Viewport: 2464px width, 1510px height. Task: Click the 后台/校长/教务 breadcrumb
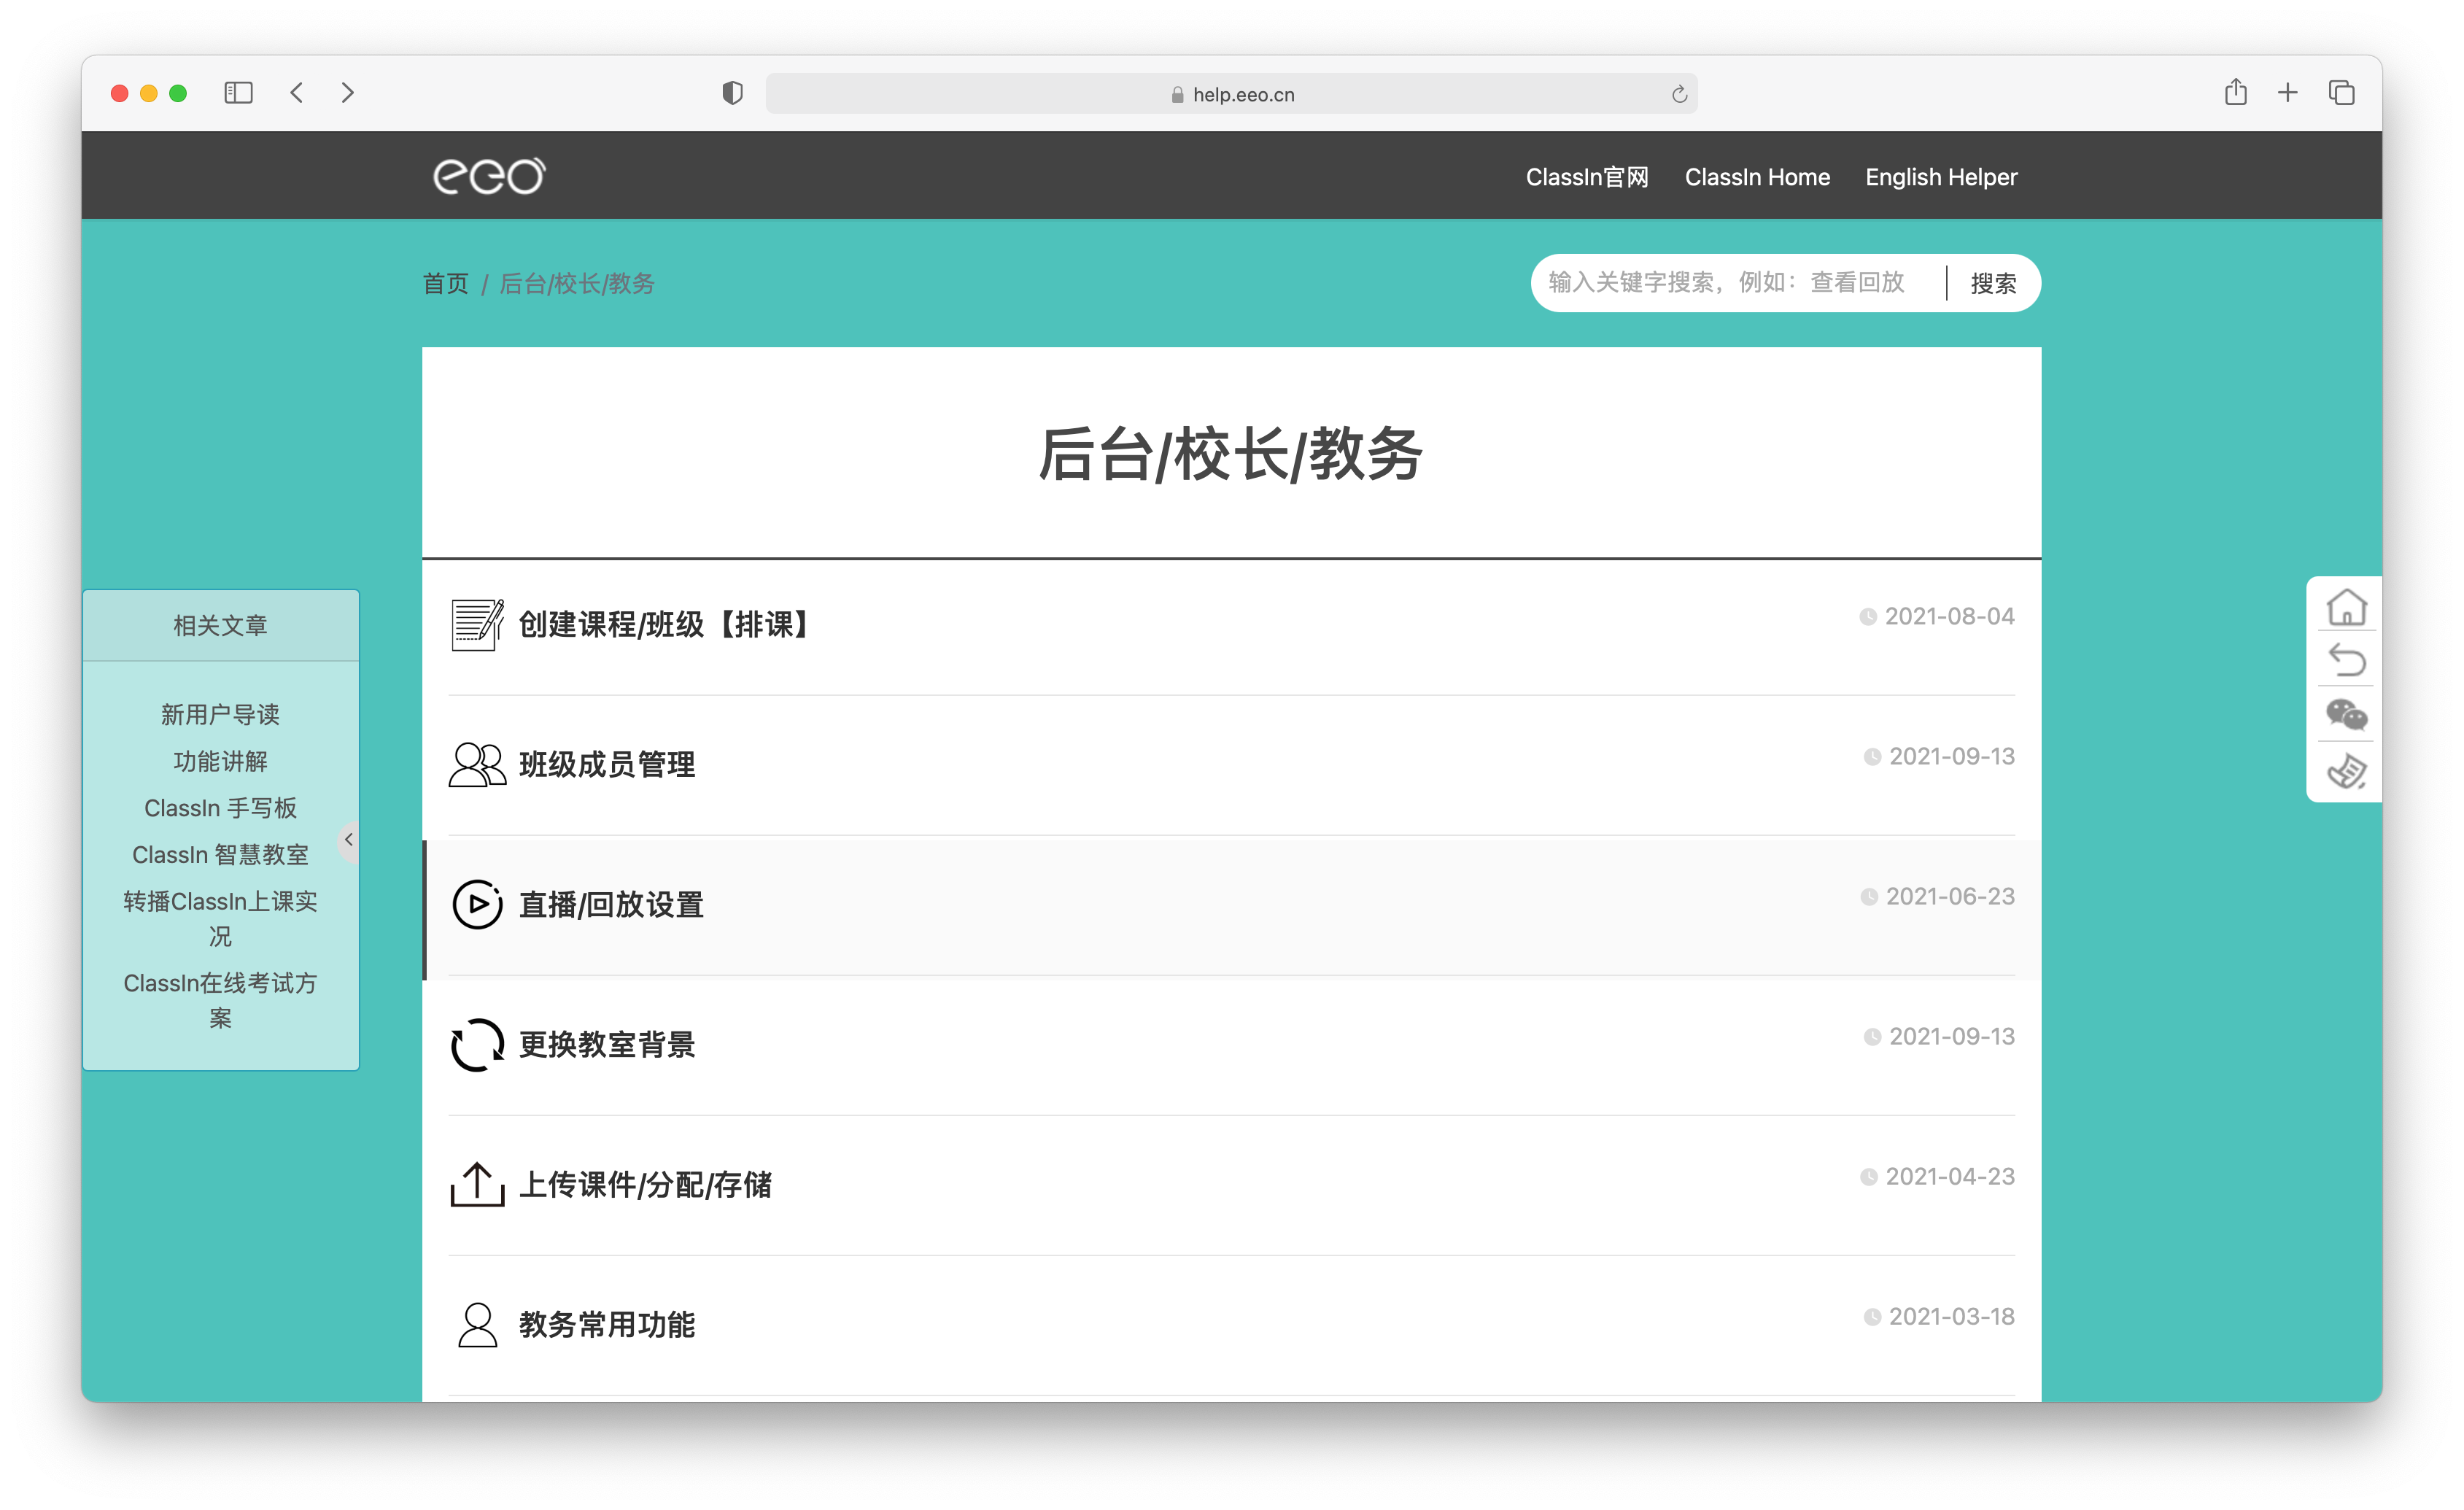[577, 283]
